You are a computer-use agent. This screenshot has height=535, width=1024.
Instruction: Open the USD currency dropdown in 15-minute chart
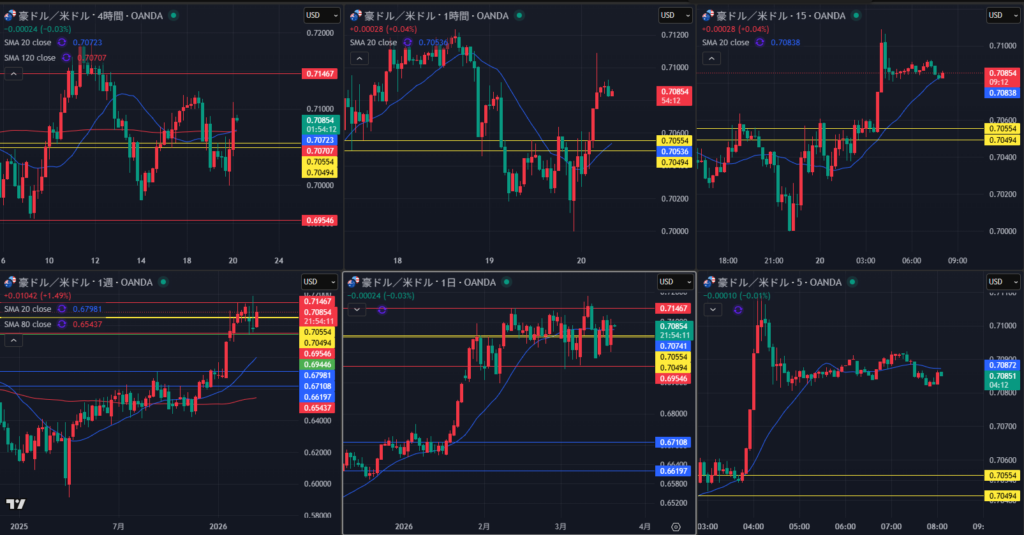click(x=1000, y=15)
